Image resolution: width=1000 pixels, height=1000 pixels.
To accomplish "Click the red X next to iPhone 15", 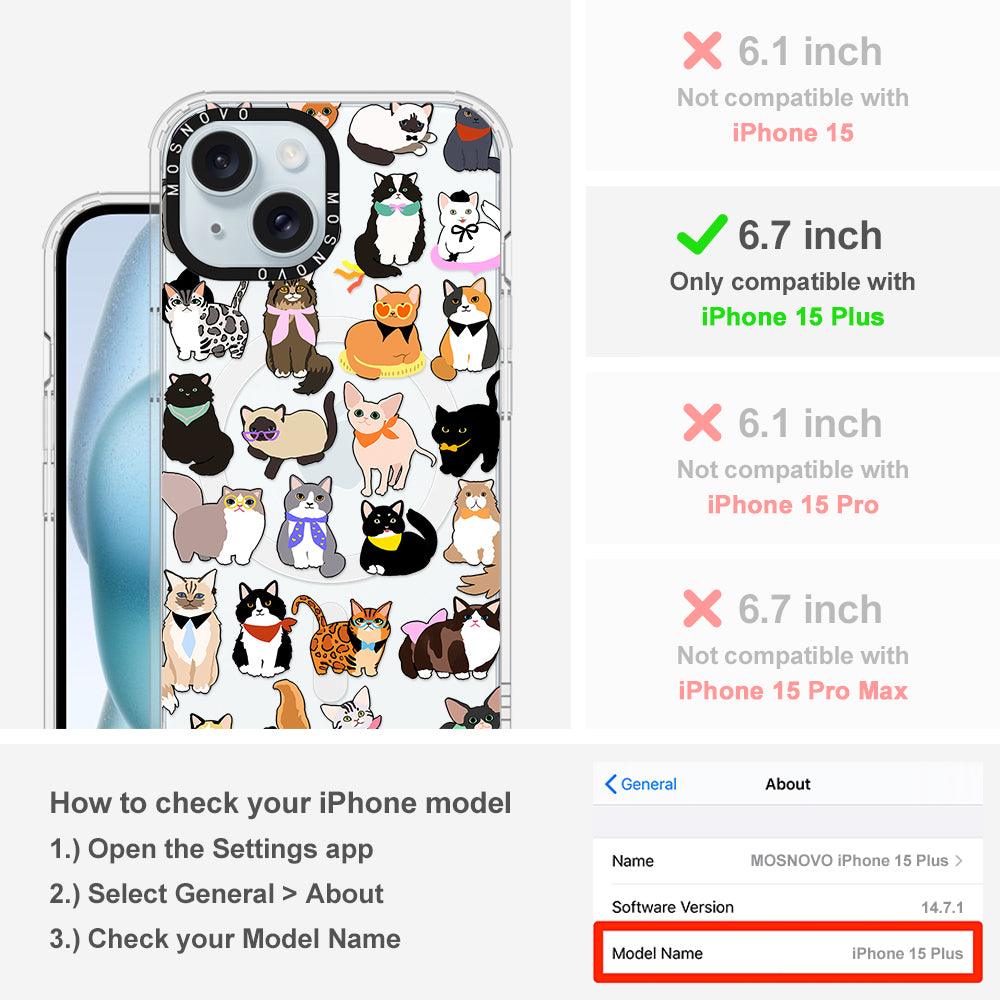I will (702, 50).
